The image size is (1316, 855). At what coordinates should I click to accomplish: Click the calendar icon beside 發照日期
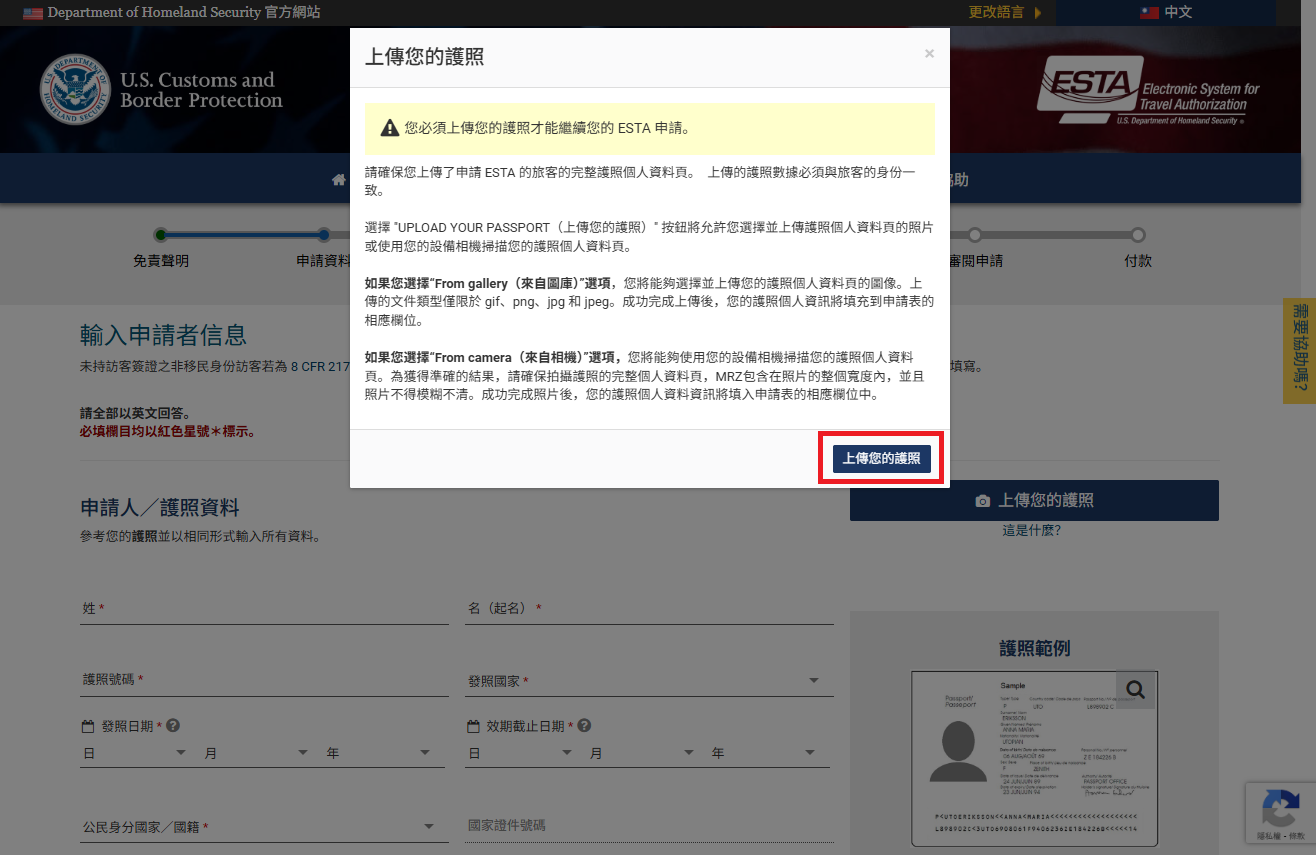[x=88, y=725]
